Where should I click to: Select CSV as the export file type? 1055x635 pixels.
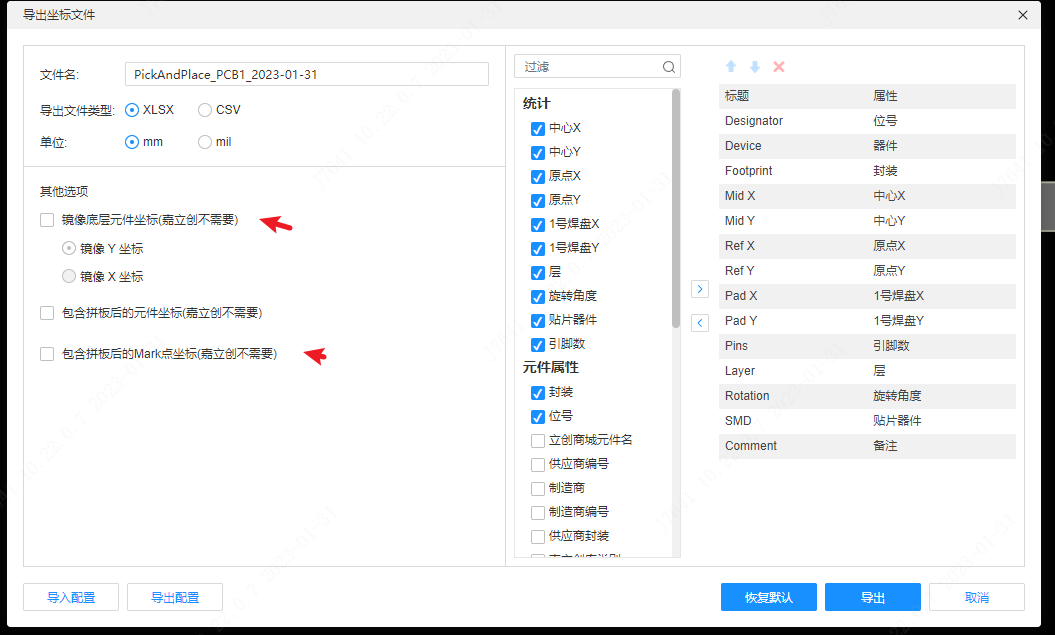(x=202, y=110)
